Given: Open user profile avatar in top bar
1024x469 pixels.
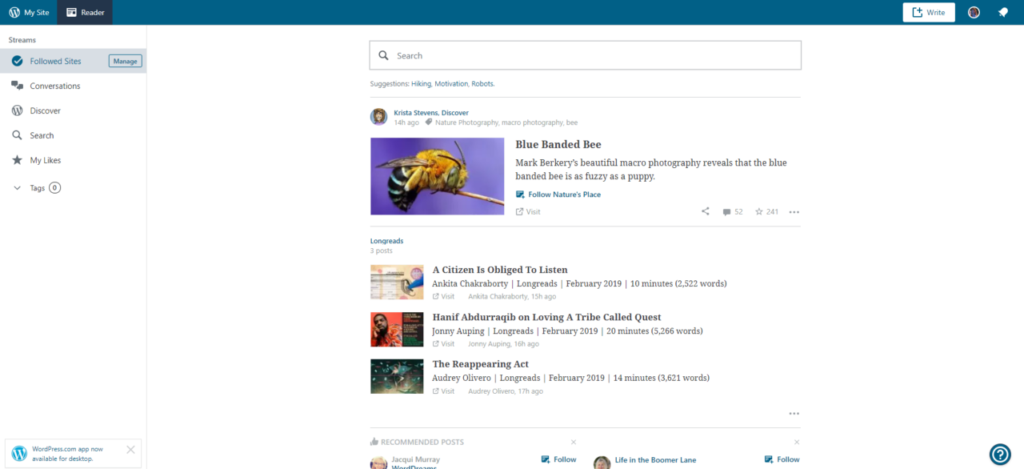Looking at the screenshot, I should click(974, 12).
